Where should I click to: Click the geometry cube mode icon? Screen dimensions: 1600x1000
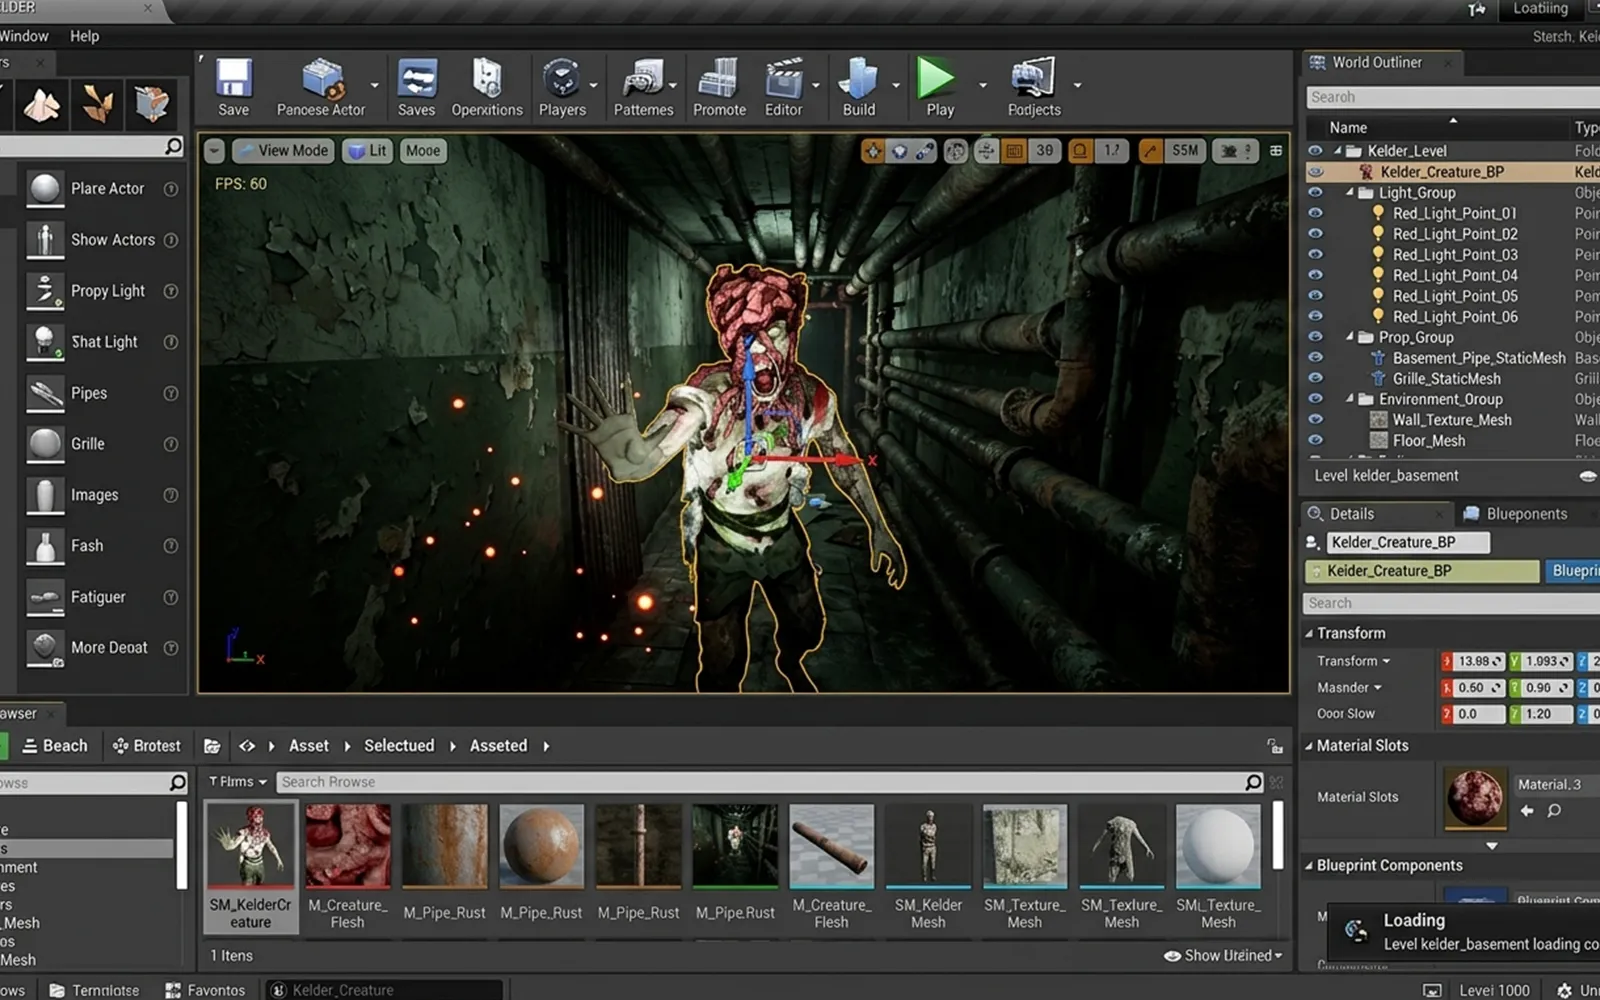tap(152, 104)
